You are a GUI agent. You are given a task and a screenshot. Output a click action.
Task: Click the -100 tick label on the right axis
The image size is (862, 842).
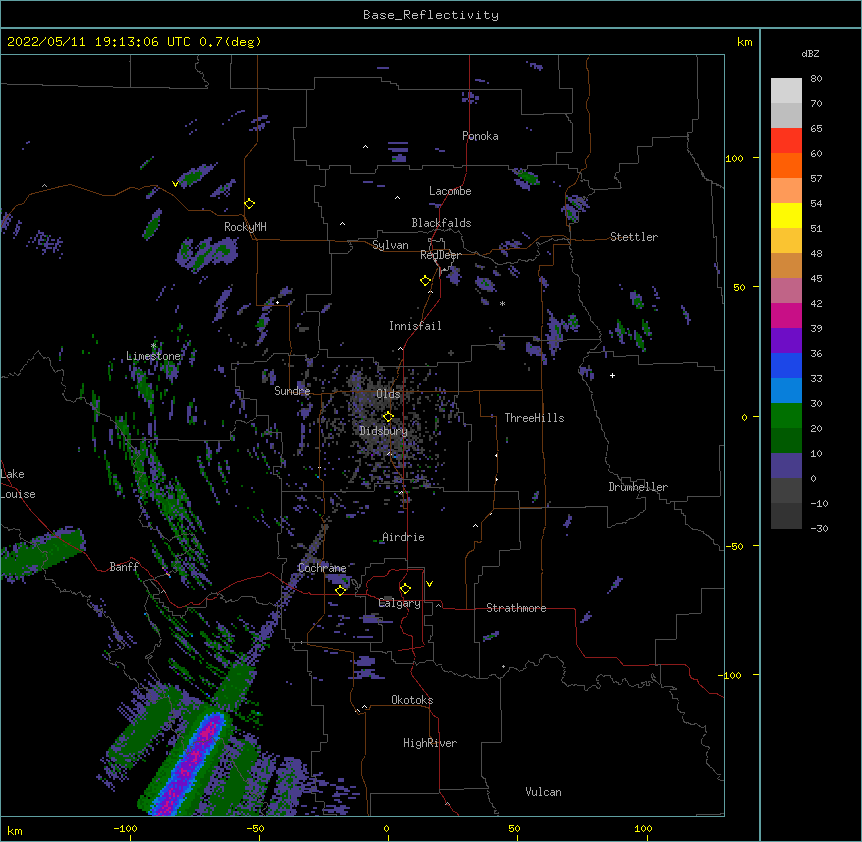(x=731, y=675)
